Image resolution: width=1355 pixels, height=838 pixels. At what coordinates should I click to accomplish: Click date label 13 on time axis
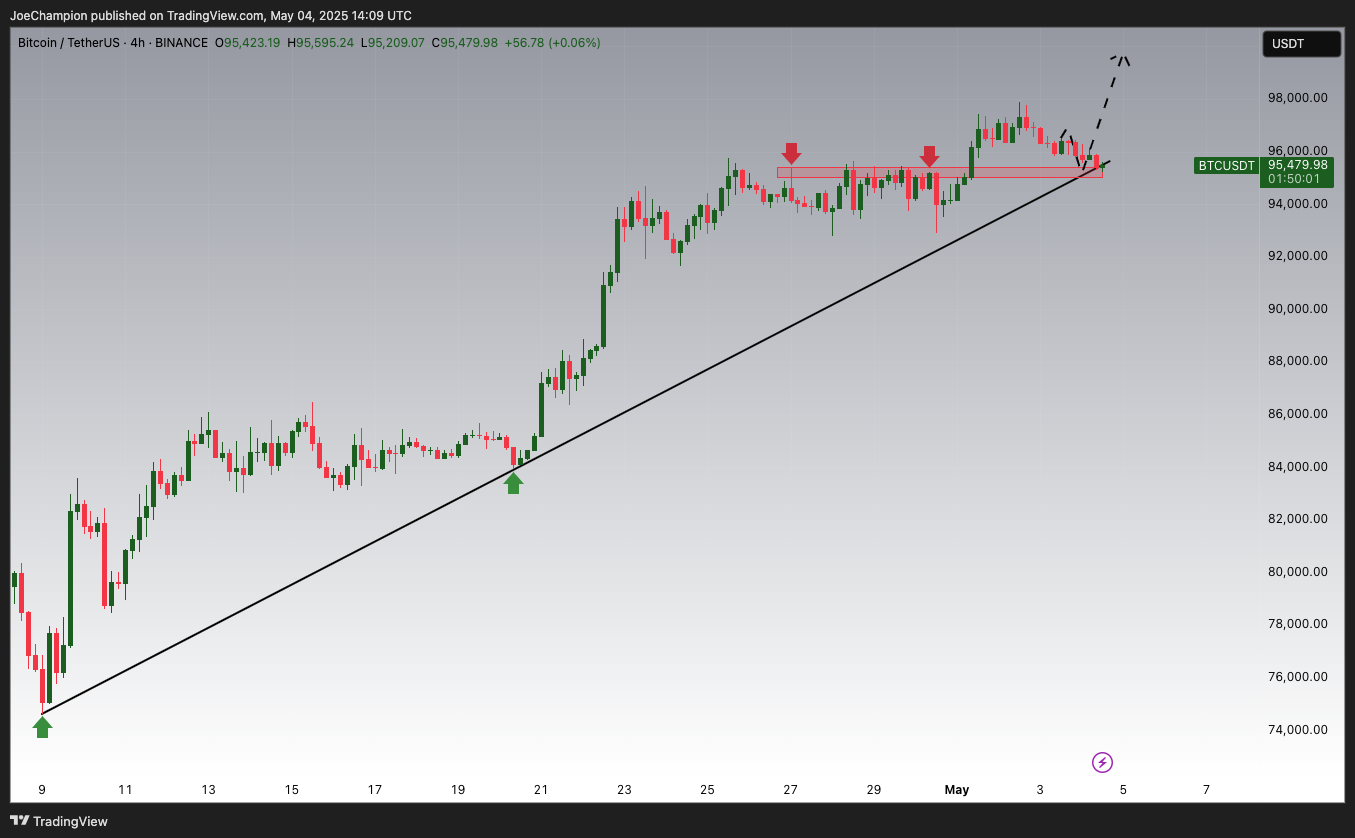point(208,790)
